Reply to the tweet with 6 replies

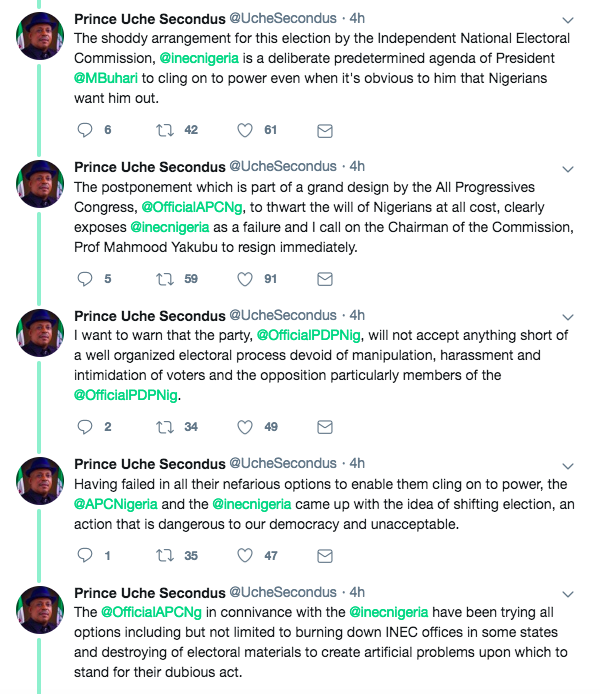pos(85,130)
